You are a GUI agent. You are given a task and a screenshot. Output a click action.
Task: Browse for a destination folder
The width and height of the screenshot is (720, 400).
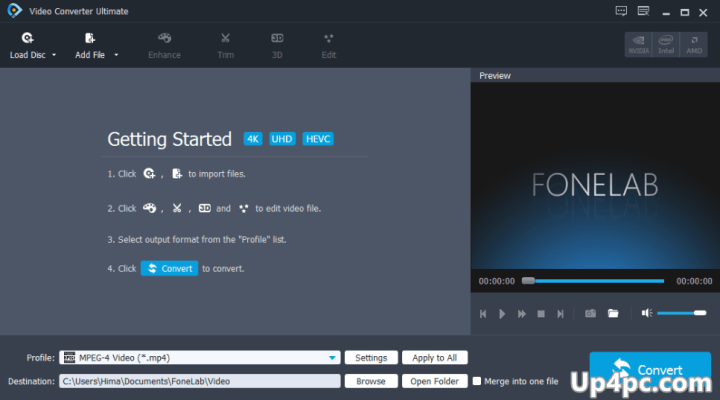371,381
